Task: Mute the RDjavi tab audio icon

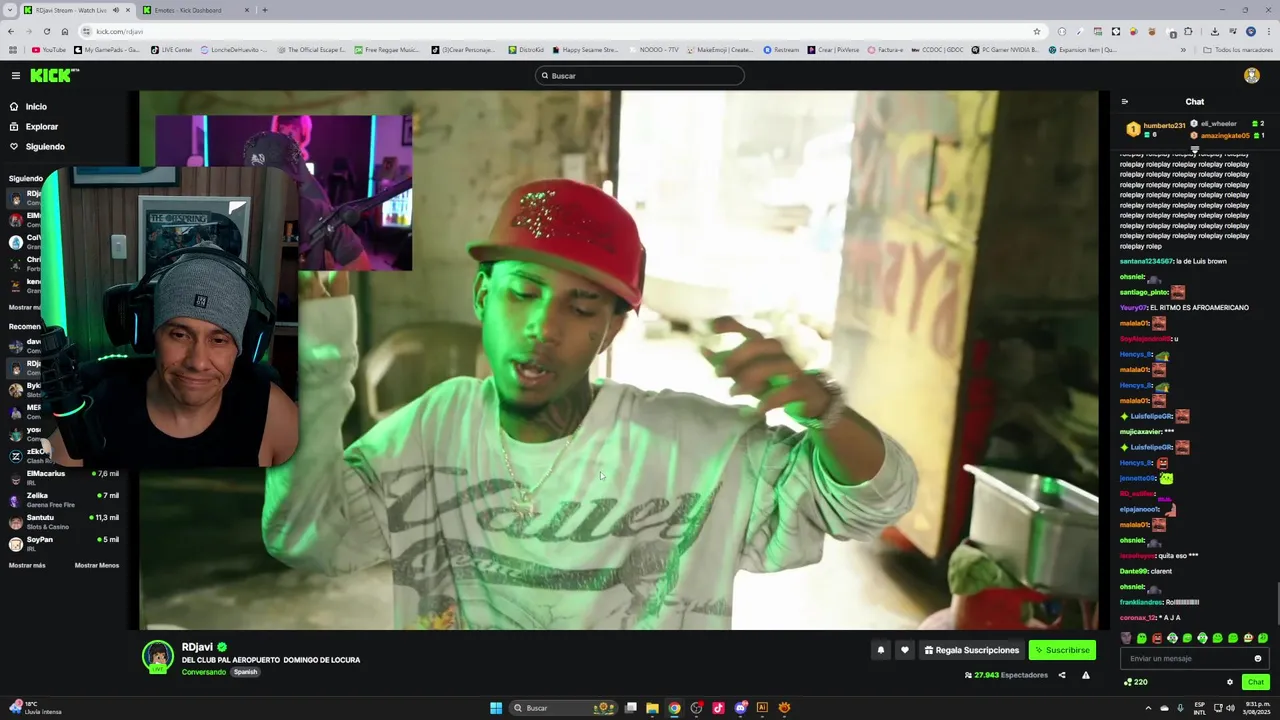Action: coord(116,10)
